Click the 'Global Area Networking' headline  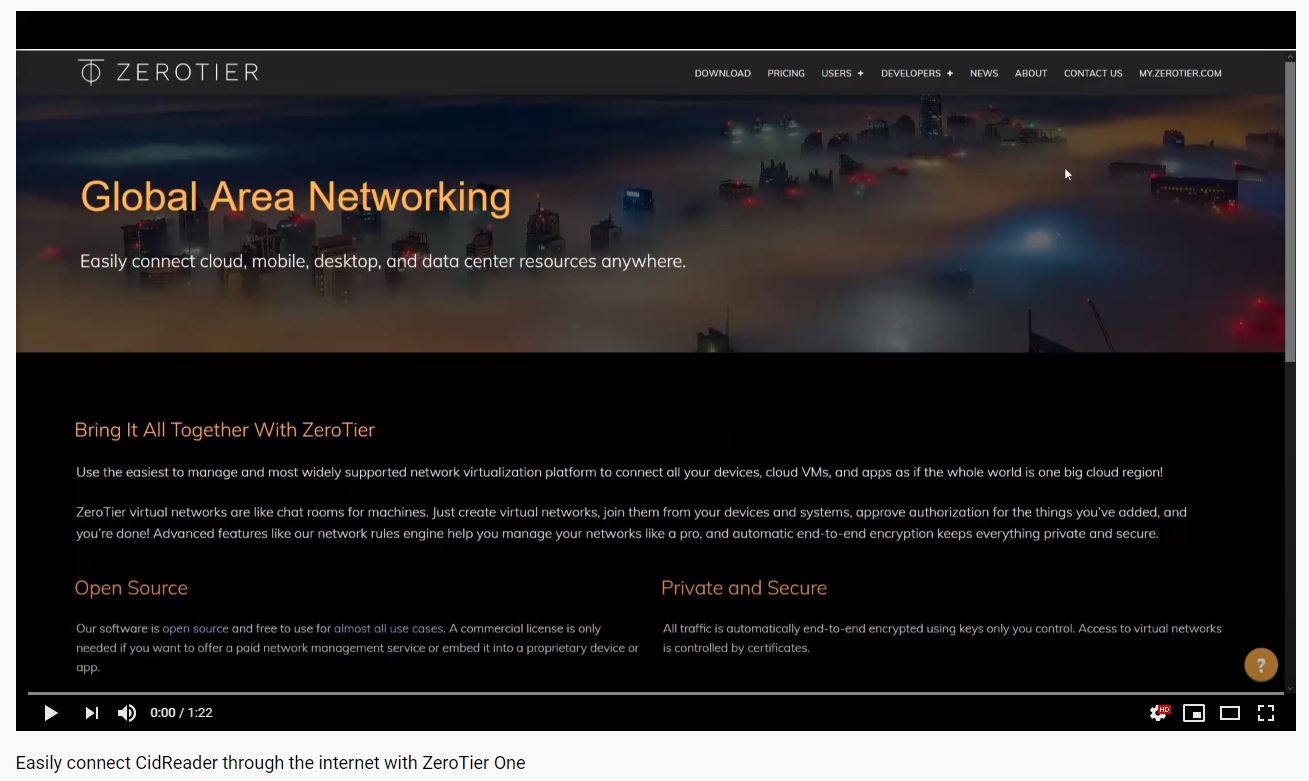pos(295,197)
